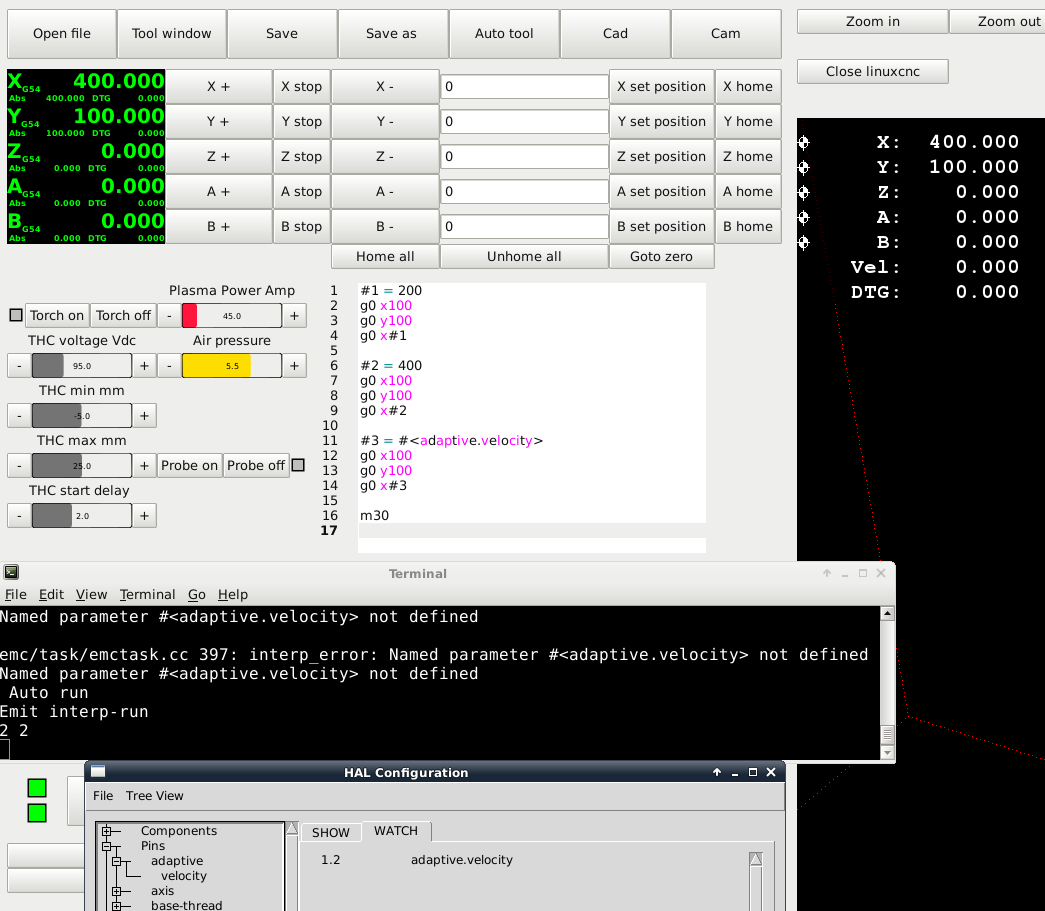Click the X position input field
The image size is (1045, 911).
[524, 87]
